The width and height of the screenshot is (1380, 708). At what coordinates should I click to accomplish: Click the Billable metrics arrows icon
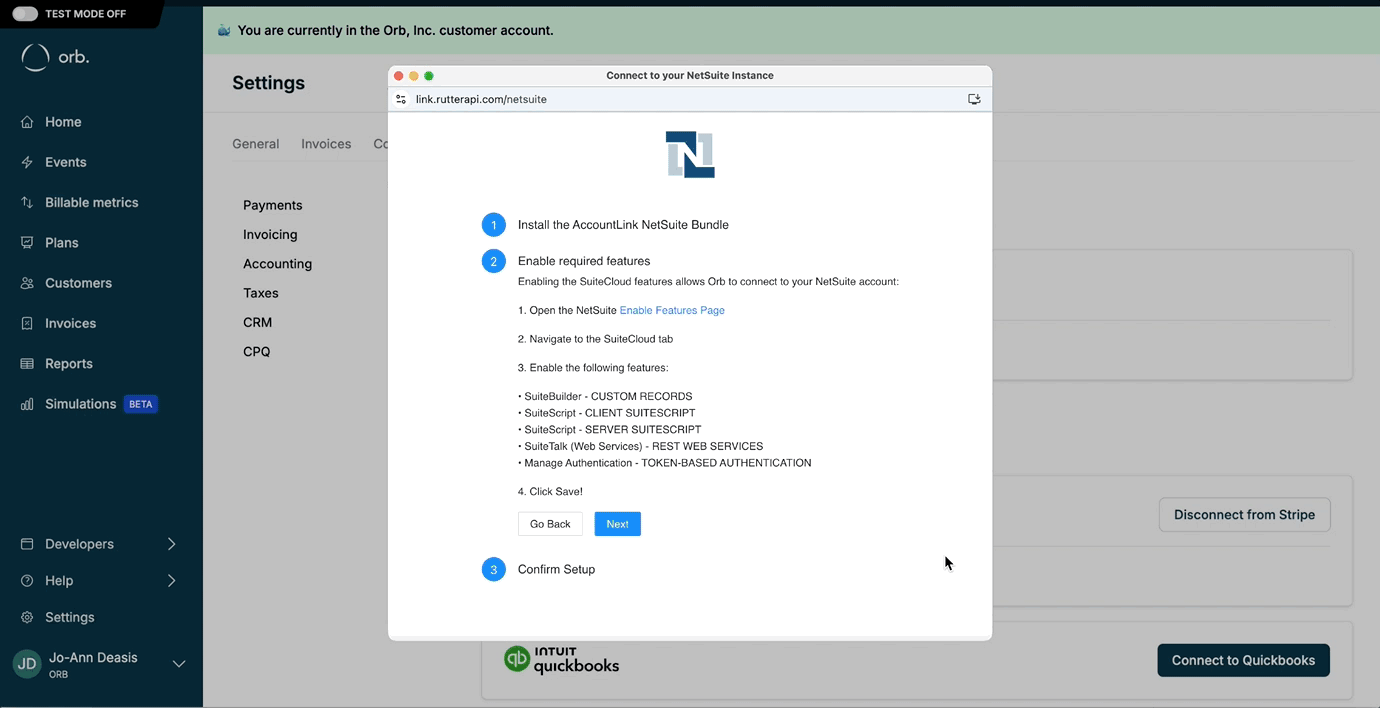click(27, 202)
